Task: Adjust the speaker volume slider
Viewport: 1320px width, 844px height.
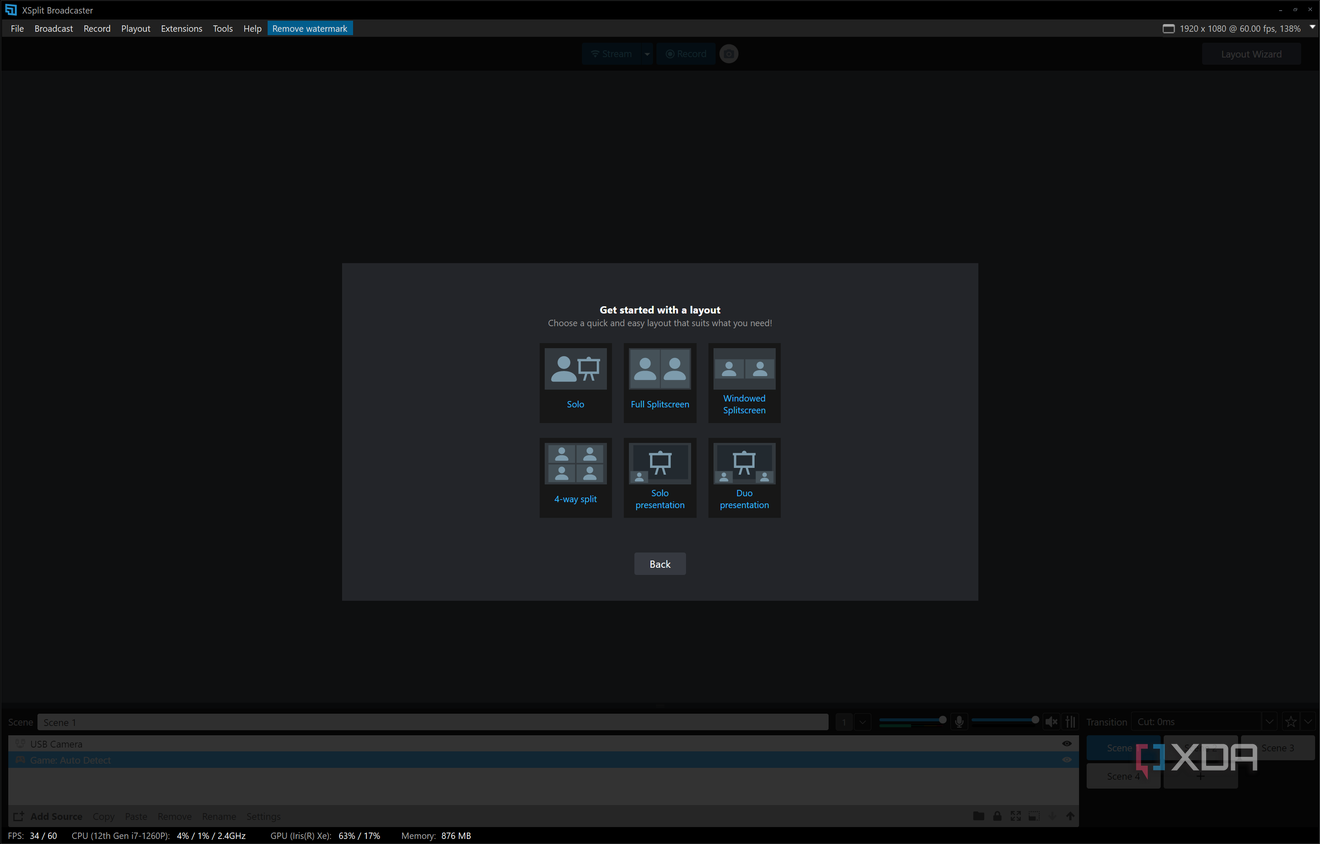Action: 1005,720
